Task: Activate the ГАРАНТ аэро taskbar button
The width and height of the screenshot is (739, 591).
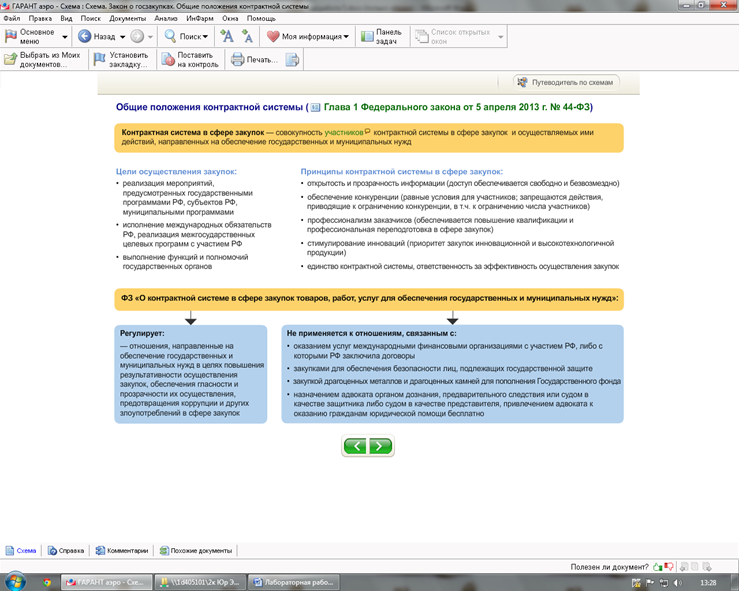Action: coord(107,583)
